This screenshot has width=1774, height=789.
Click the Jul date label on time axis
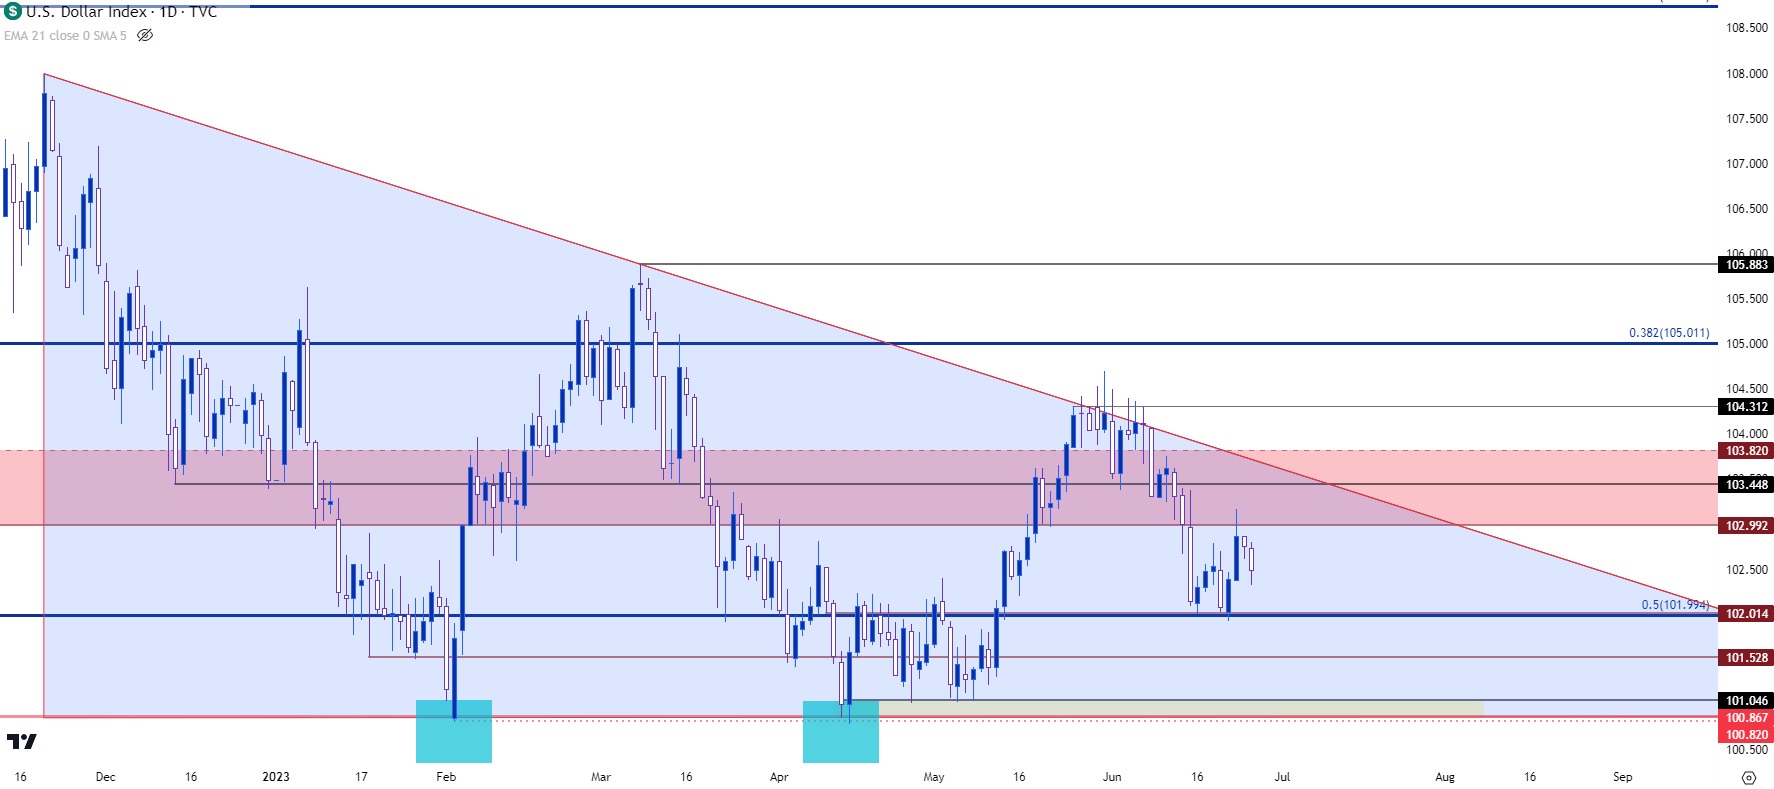1282,777
